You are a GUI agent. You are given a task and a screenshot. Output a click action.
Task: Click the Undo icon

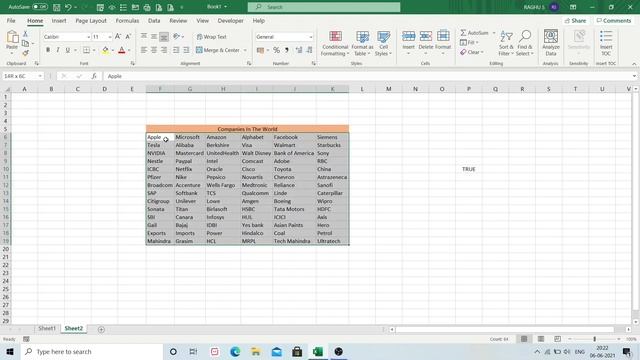[68, 7]
